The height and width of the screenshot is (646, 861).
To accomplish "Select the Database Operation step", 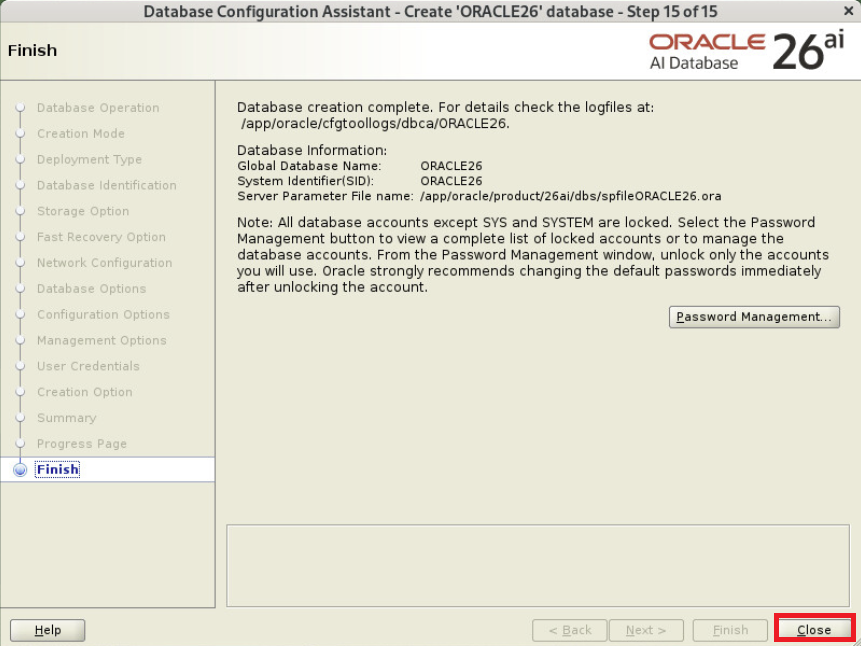I will (98, 108).
